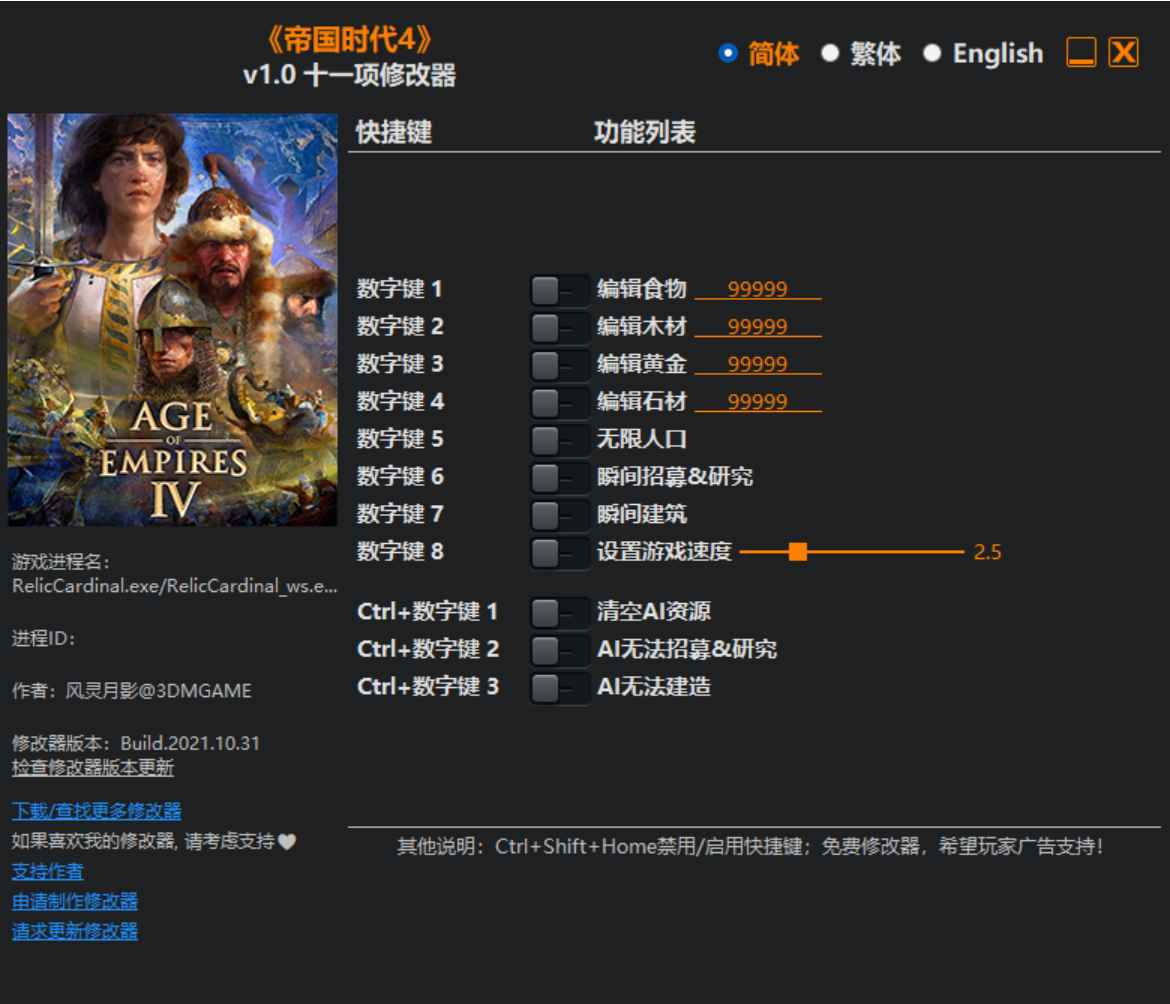Viewport: 1170px width, 1004px height.
Task: Turn on the AI无法建造 toggle
Action: [x=559, y=687]
